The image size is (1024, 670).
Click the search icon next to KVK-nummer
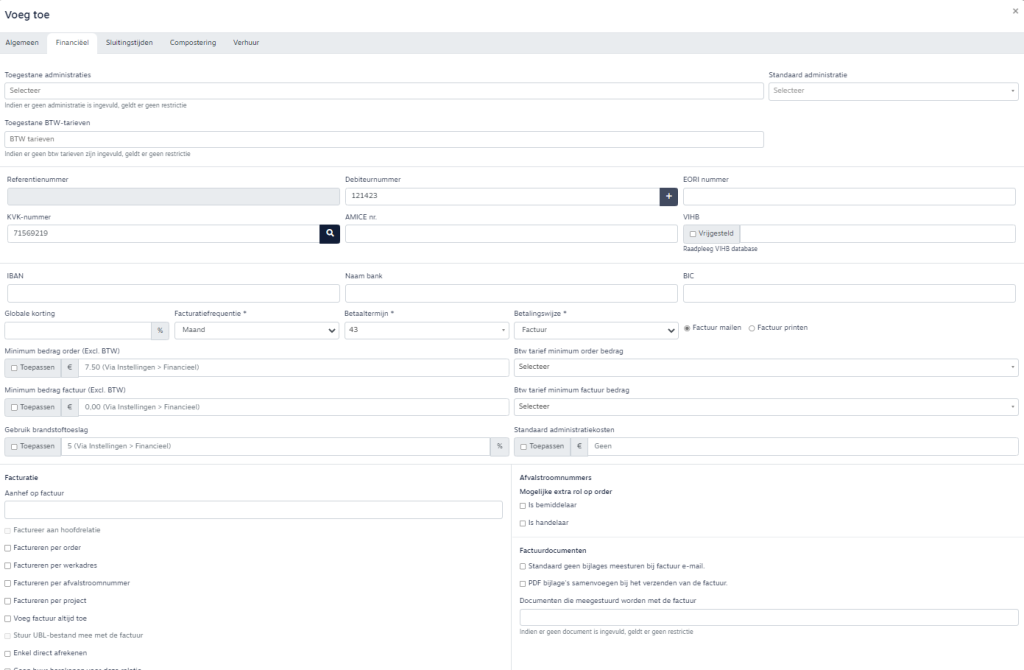(x=330, y=233)
